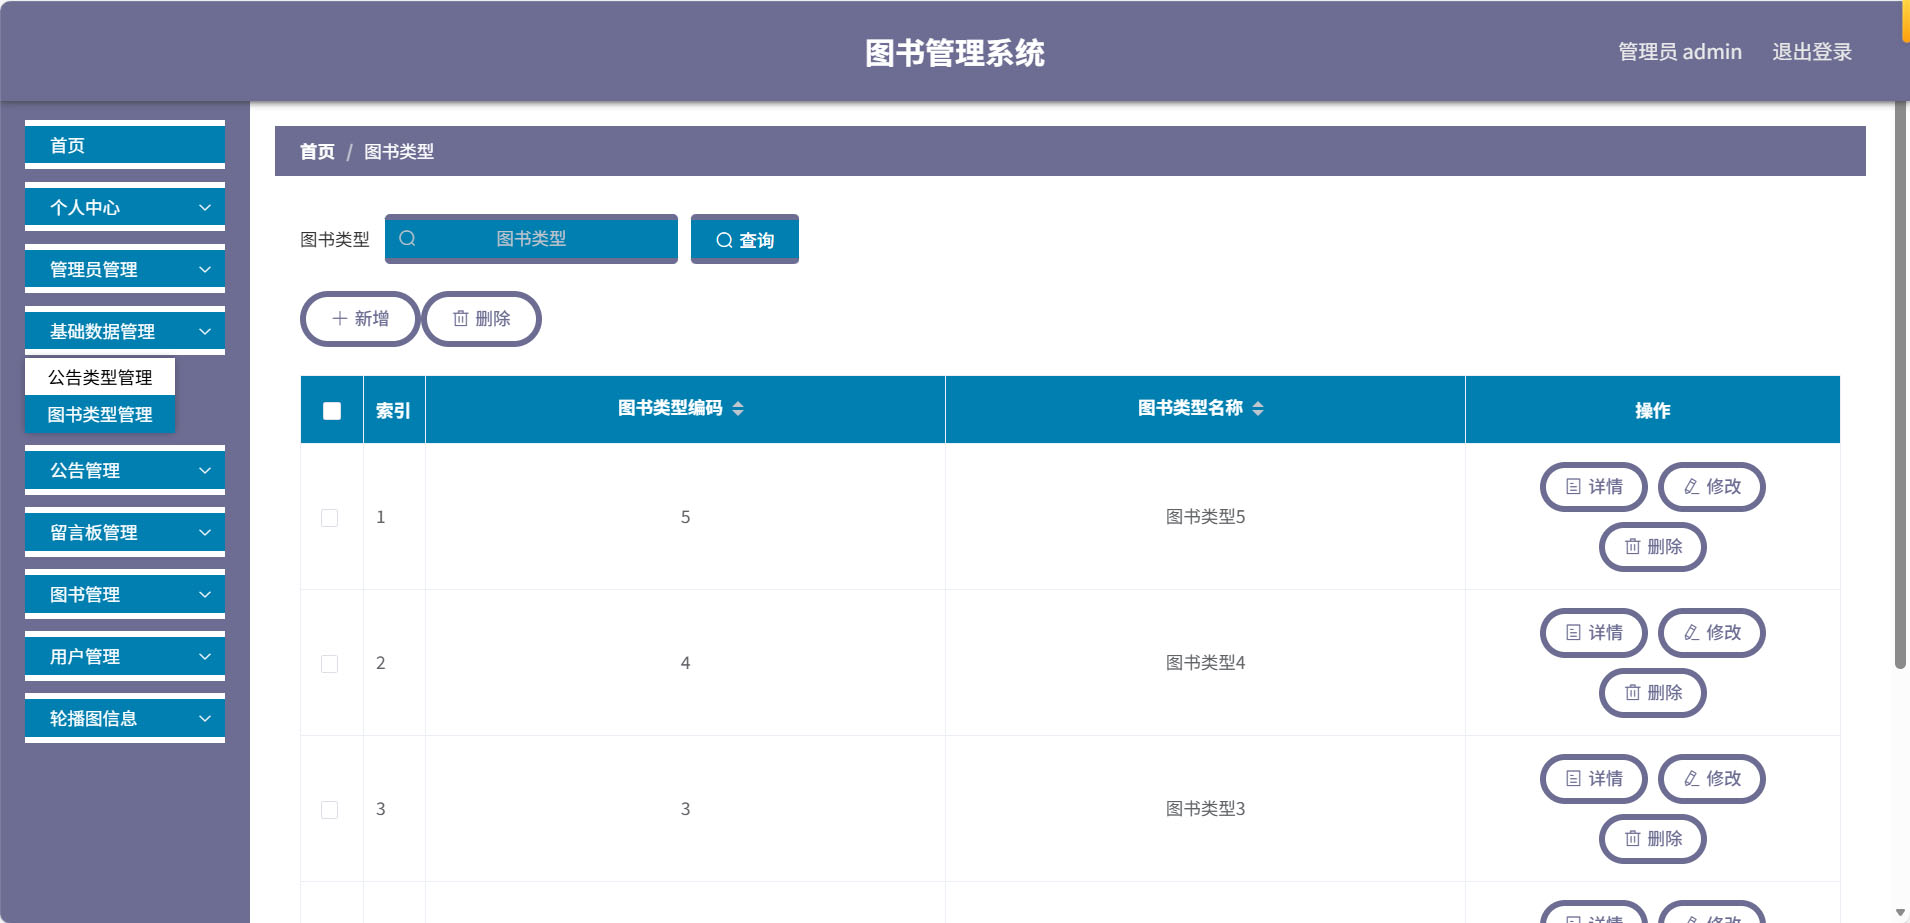The image size is (1910, 923).
Task: Toggle the select-all checkbox in table header
Action: coord(332,411)
